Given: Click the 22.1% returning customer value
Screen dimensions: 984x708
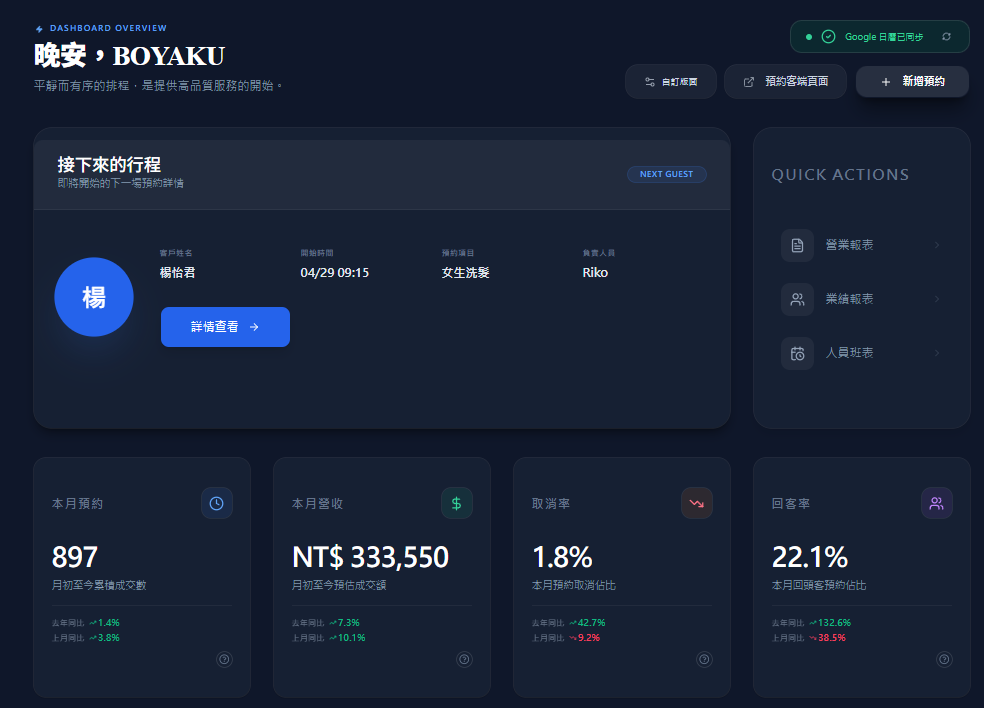Looking at the screenshot, I should (810, 557).
